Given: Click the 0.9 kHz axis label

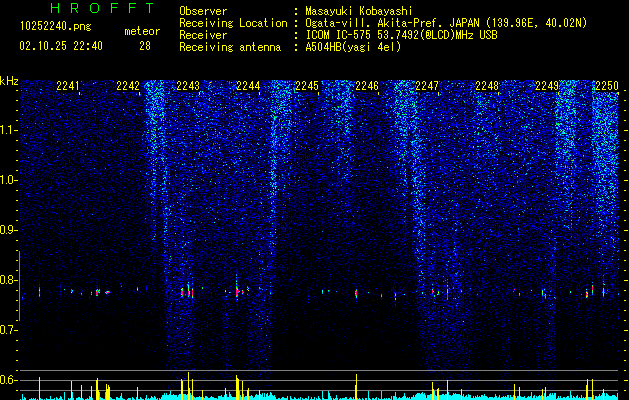Looking at the screenshot, I should click(8, 230).
